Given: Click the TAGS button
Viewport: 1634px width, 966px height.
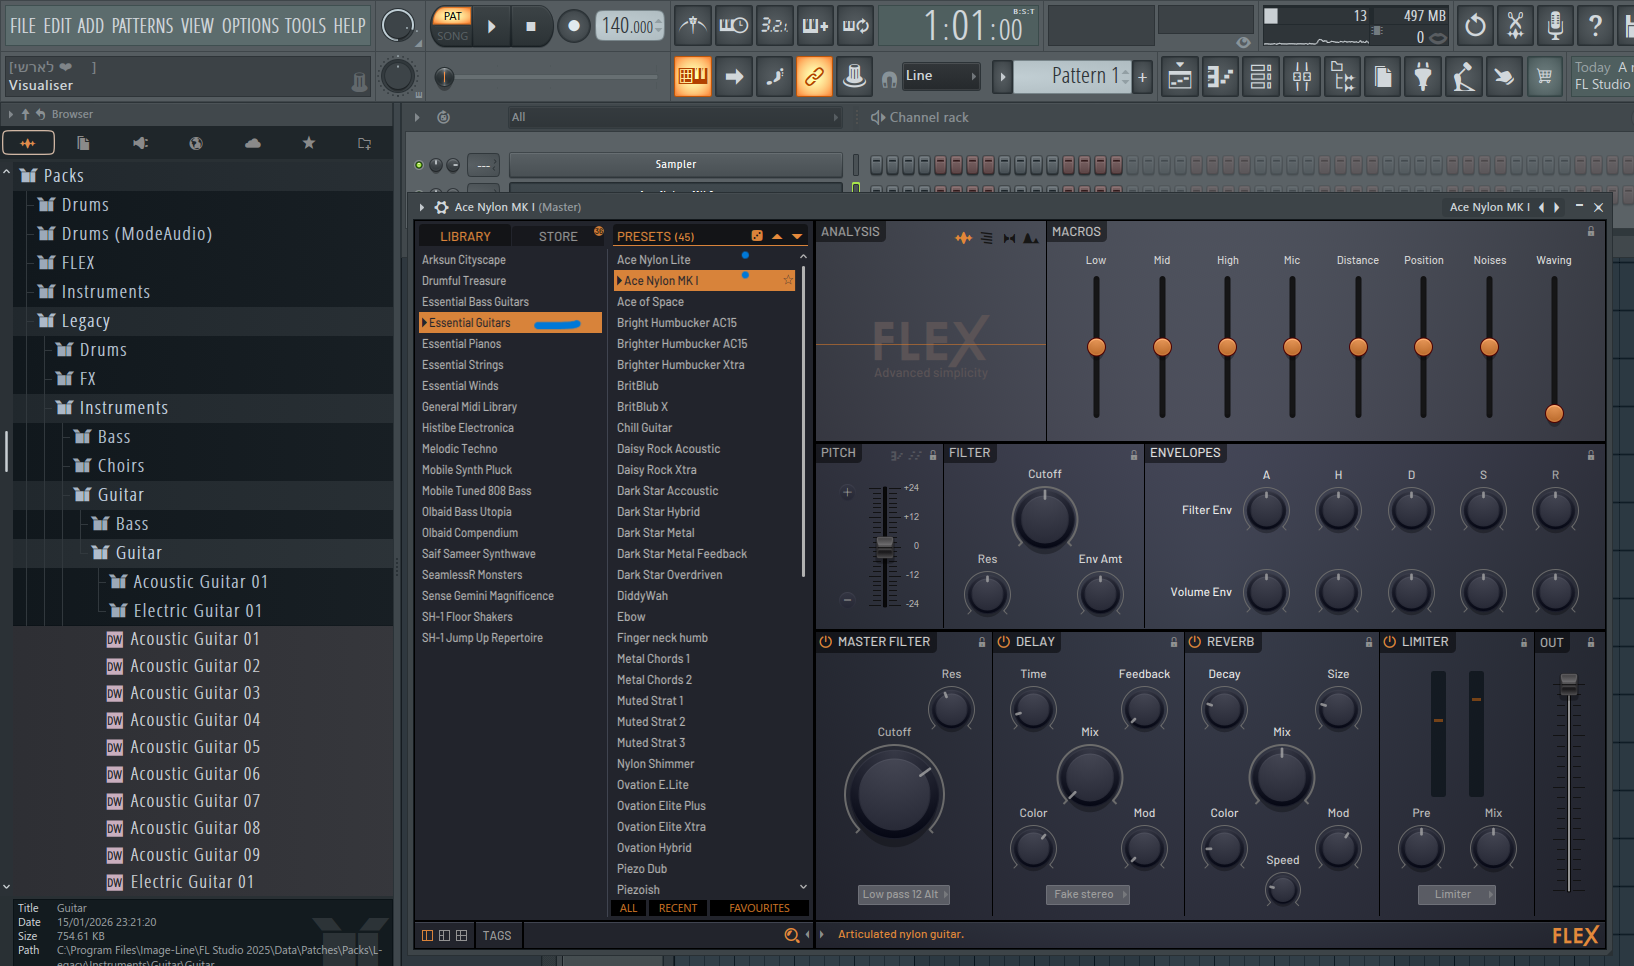Looking at the screenshot, I should pyautogui.click(x=497, y=936).
